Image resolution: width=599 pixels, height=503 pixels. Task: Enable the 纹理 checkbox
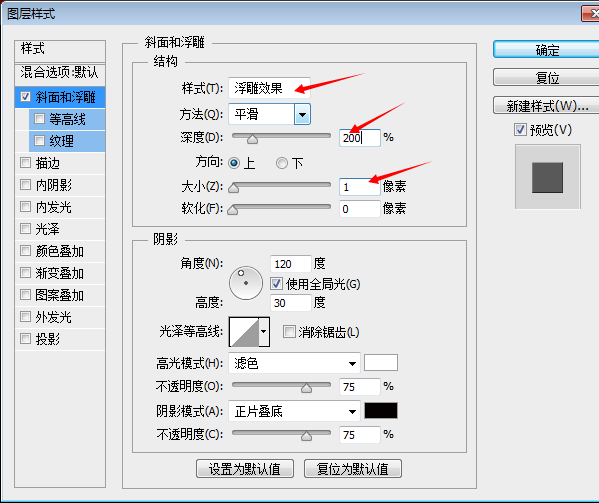point(39,141)
